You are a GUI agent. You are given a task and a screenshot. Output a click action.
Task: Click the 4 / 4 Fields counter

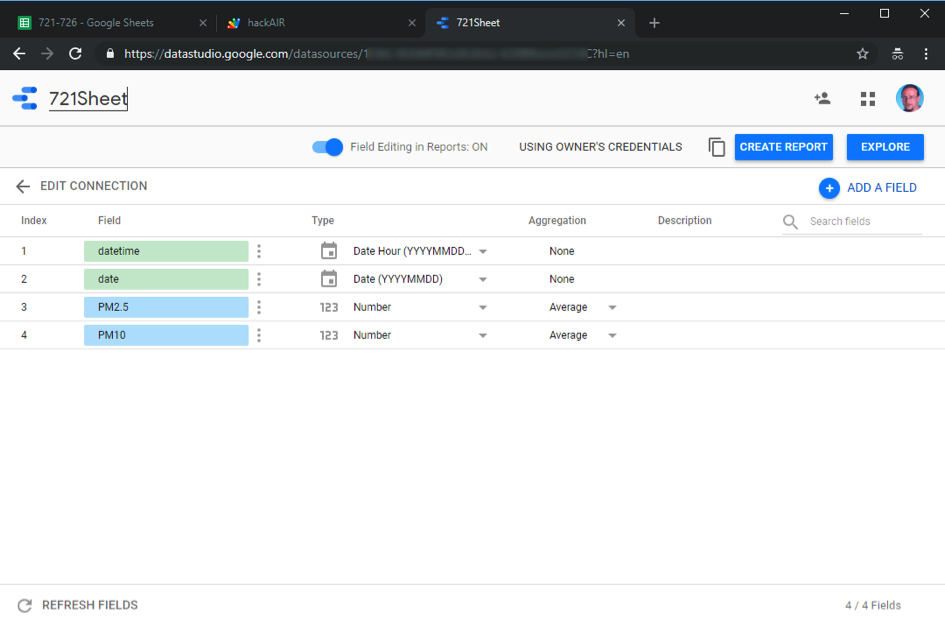[873, 605]
